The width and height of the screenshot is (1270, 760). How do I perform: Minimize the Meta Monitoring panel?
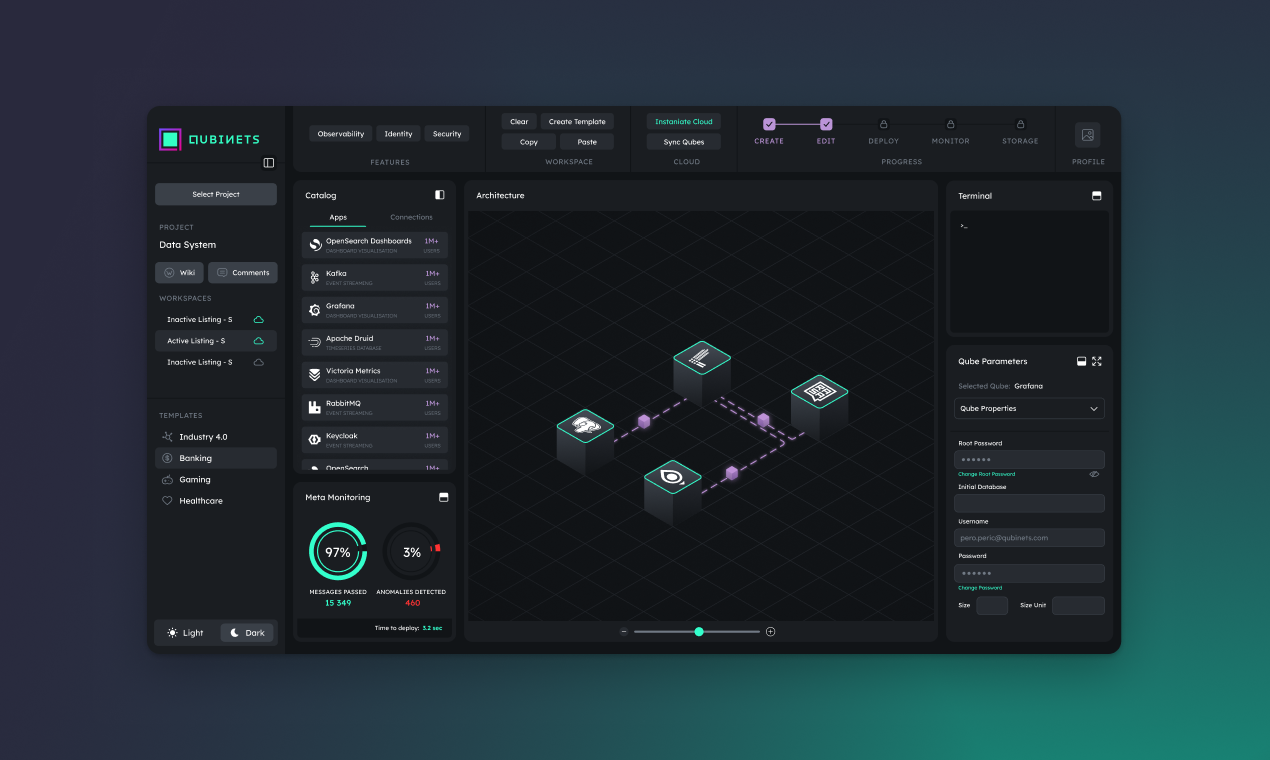pyautogui.click(x=444, y=497)
